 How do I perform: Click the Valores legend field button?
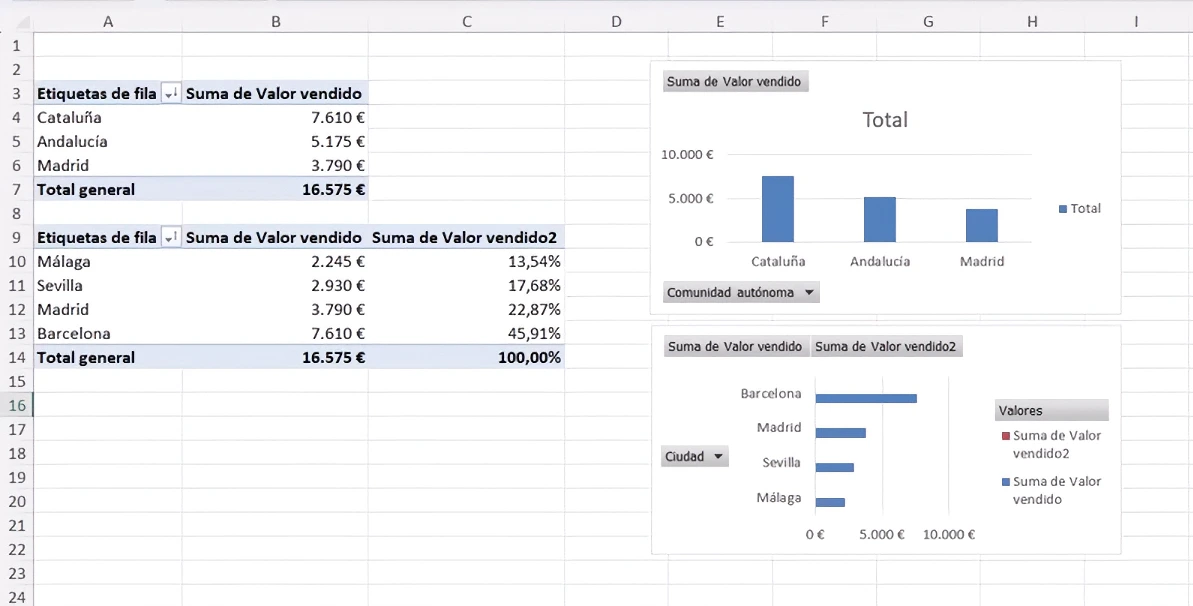pyautogui.click(x=1051, y=410)
